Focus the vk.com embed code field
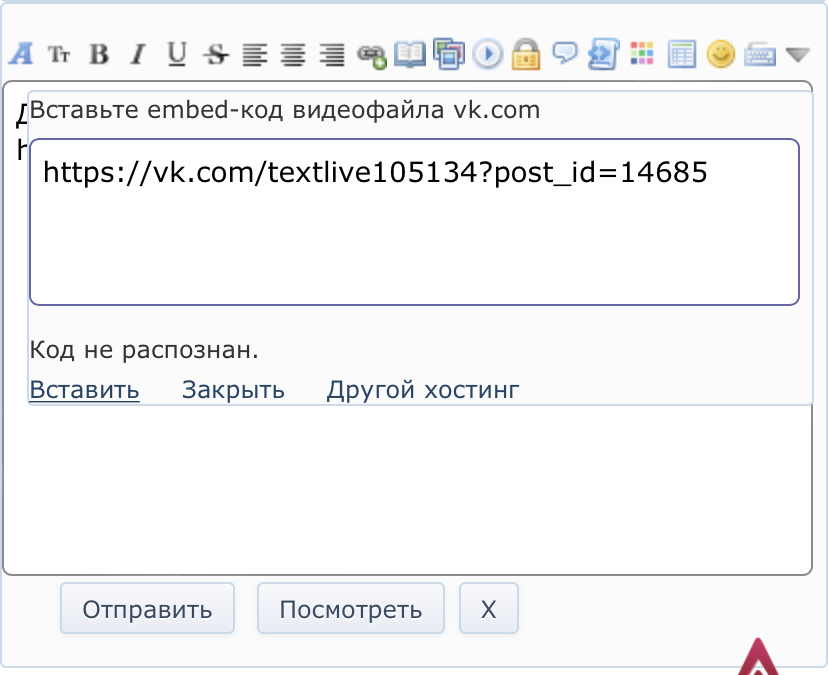 [x=415, y=222]
